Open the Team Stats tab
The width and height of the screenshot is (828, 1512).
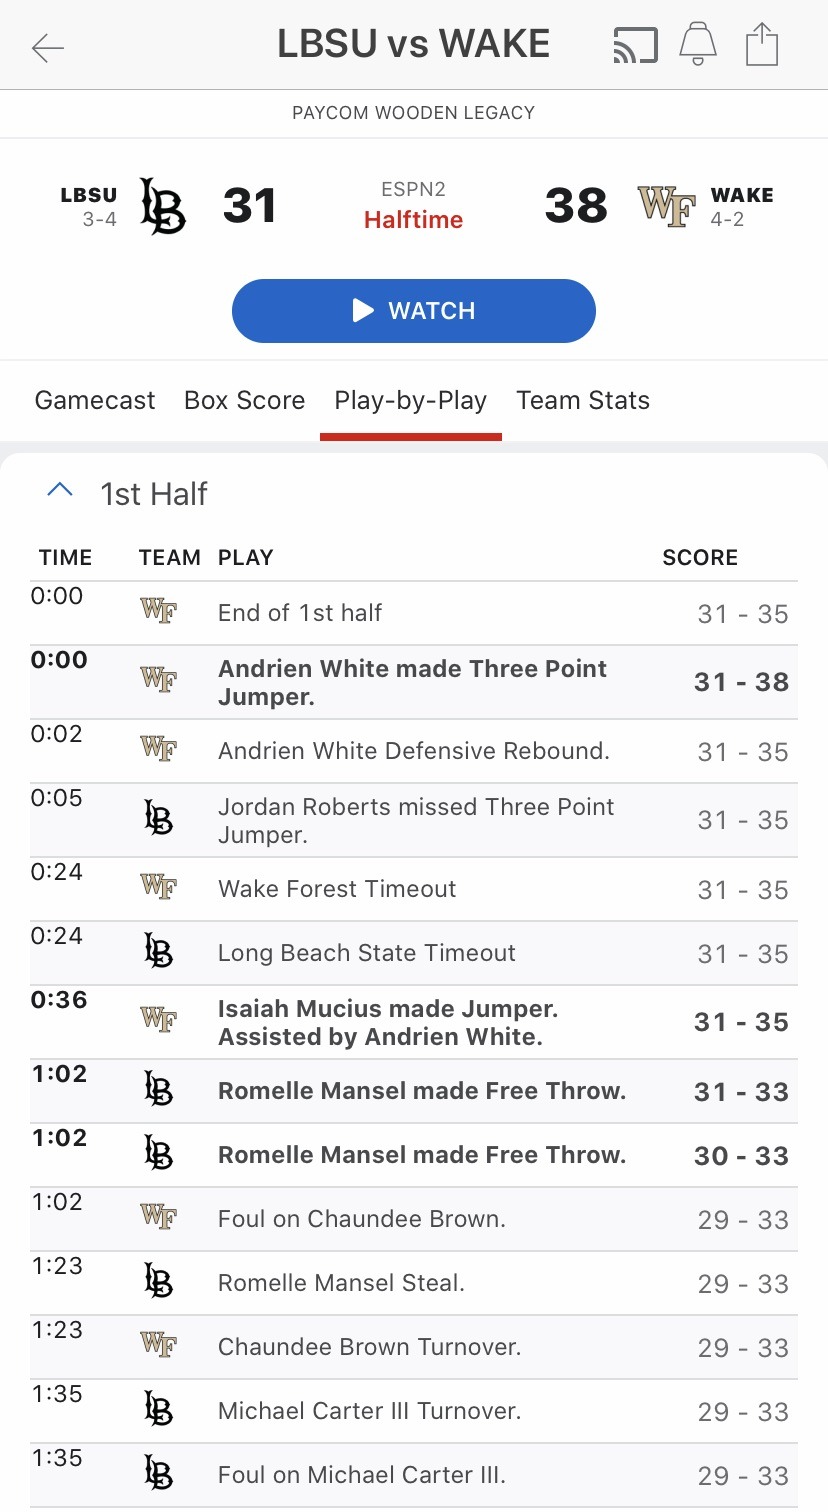583,400
